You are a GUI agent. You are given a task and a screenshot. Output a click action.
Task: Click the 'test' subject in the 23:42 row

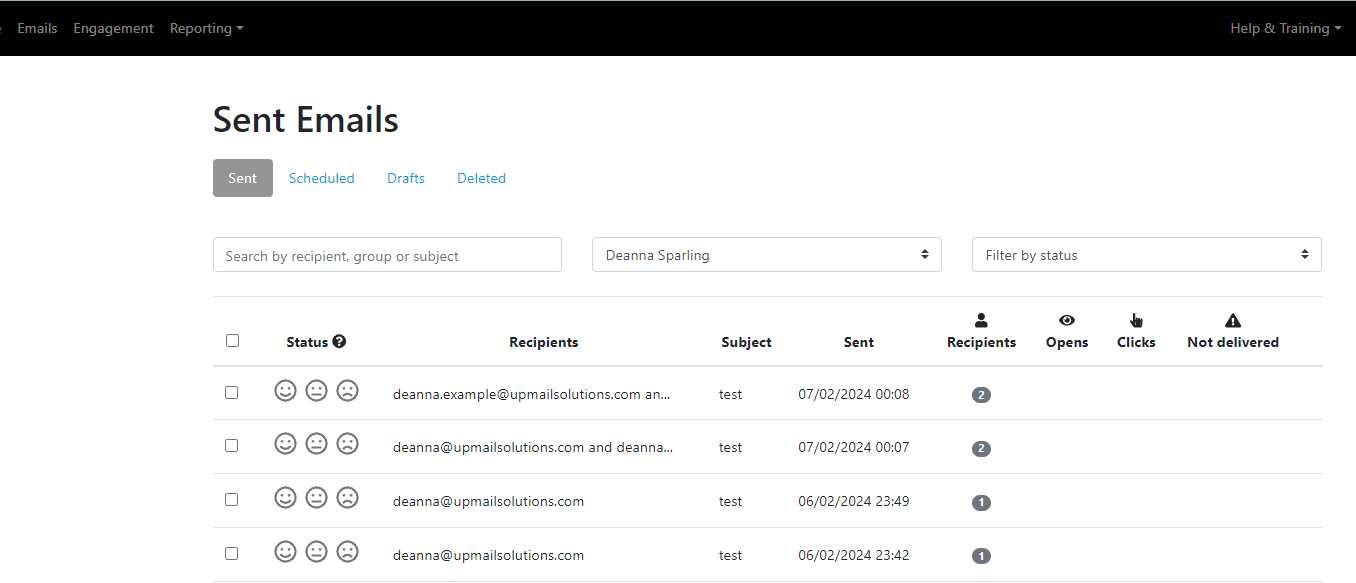click(x=730, y=555)
